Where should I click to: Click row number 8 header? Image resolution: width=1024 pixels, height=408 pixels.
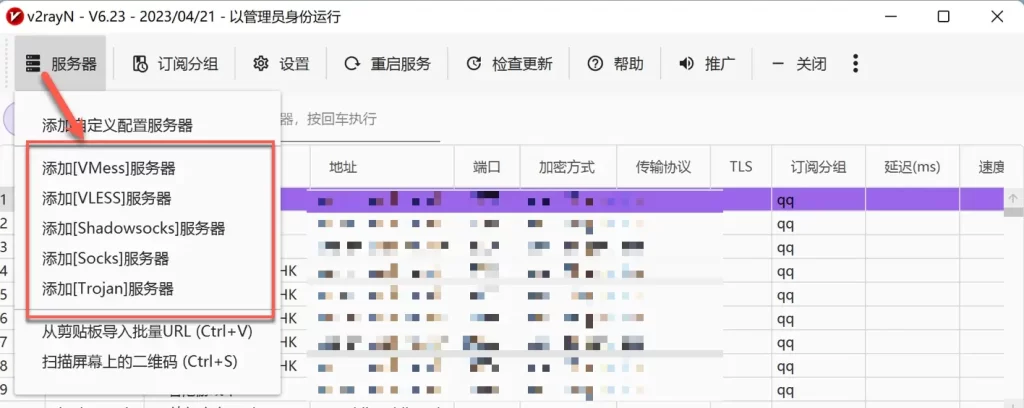pyautogui.click(x=7, y=365)
